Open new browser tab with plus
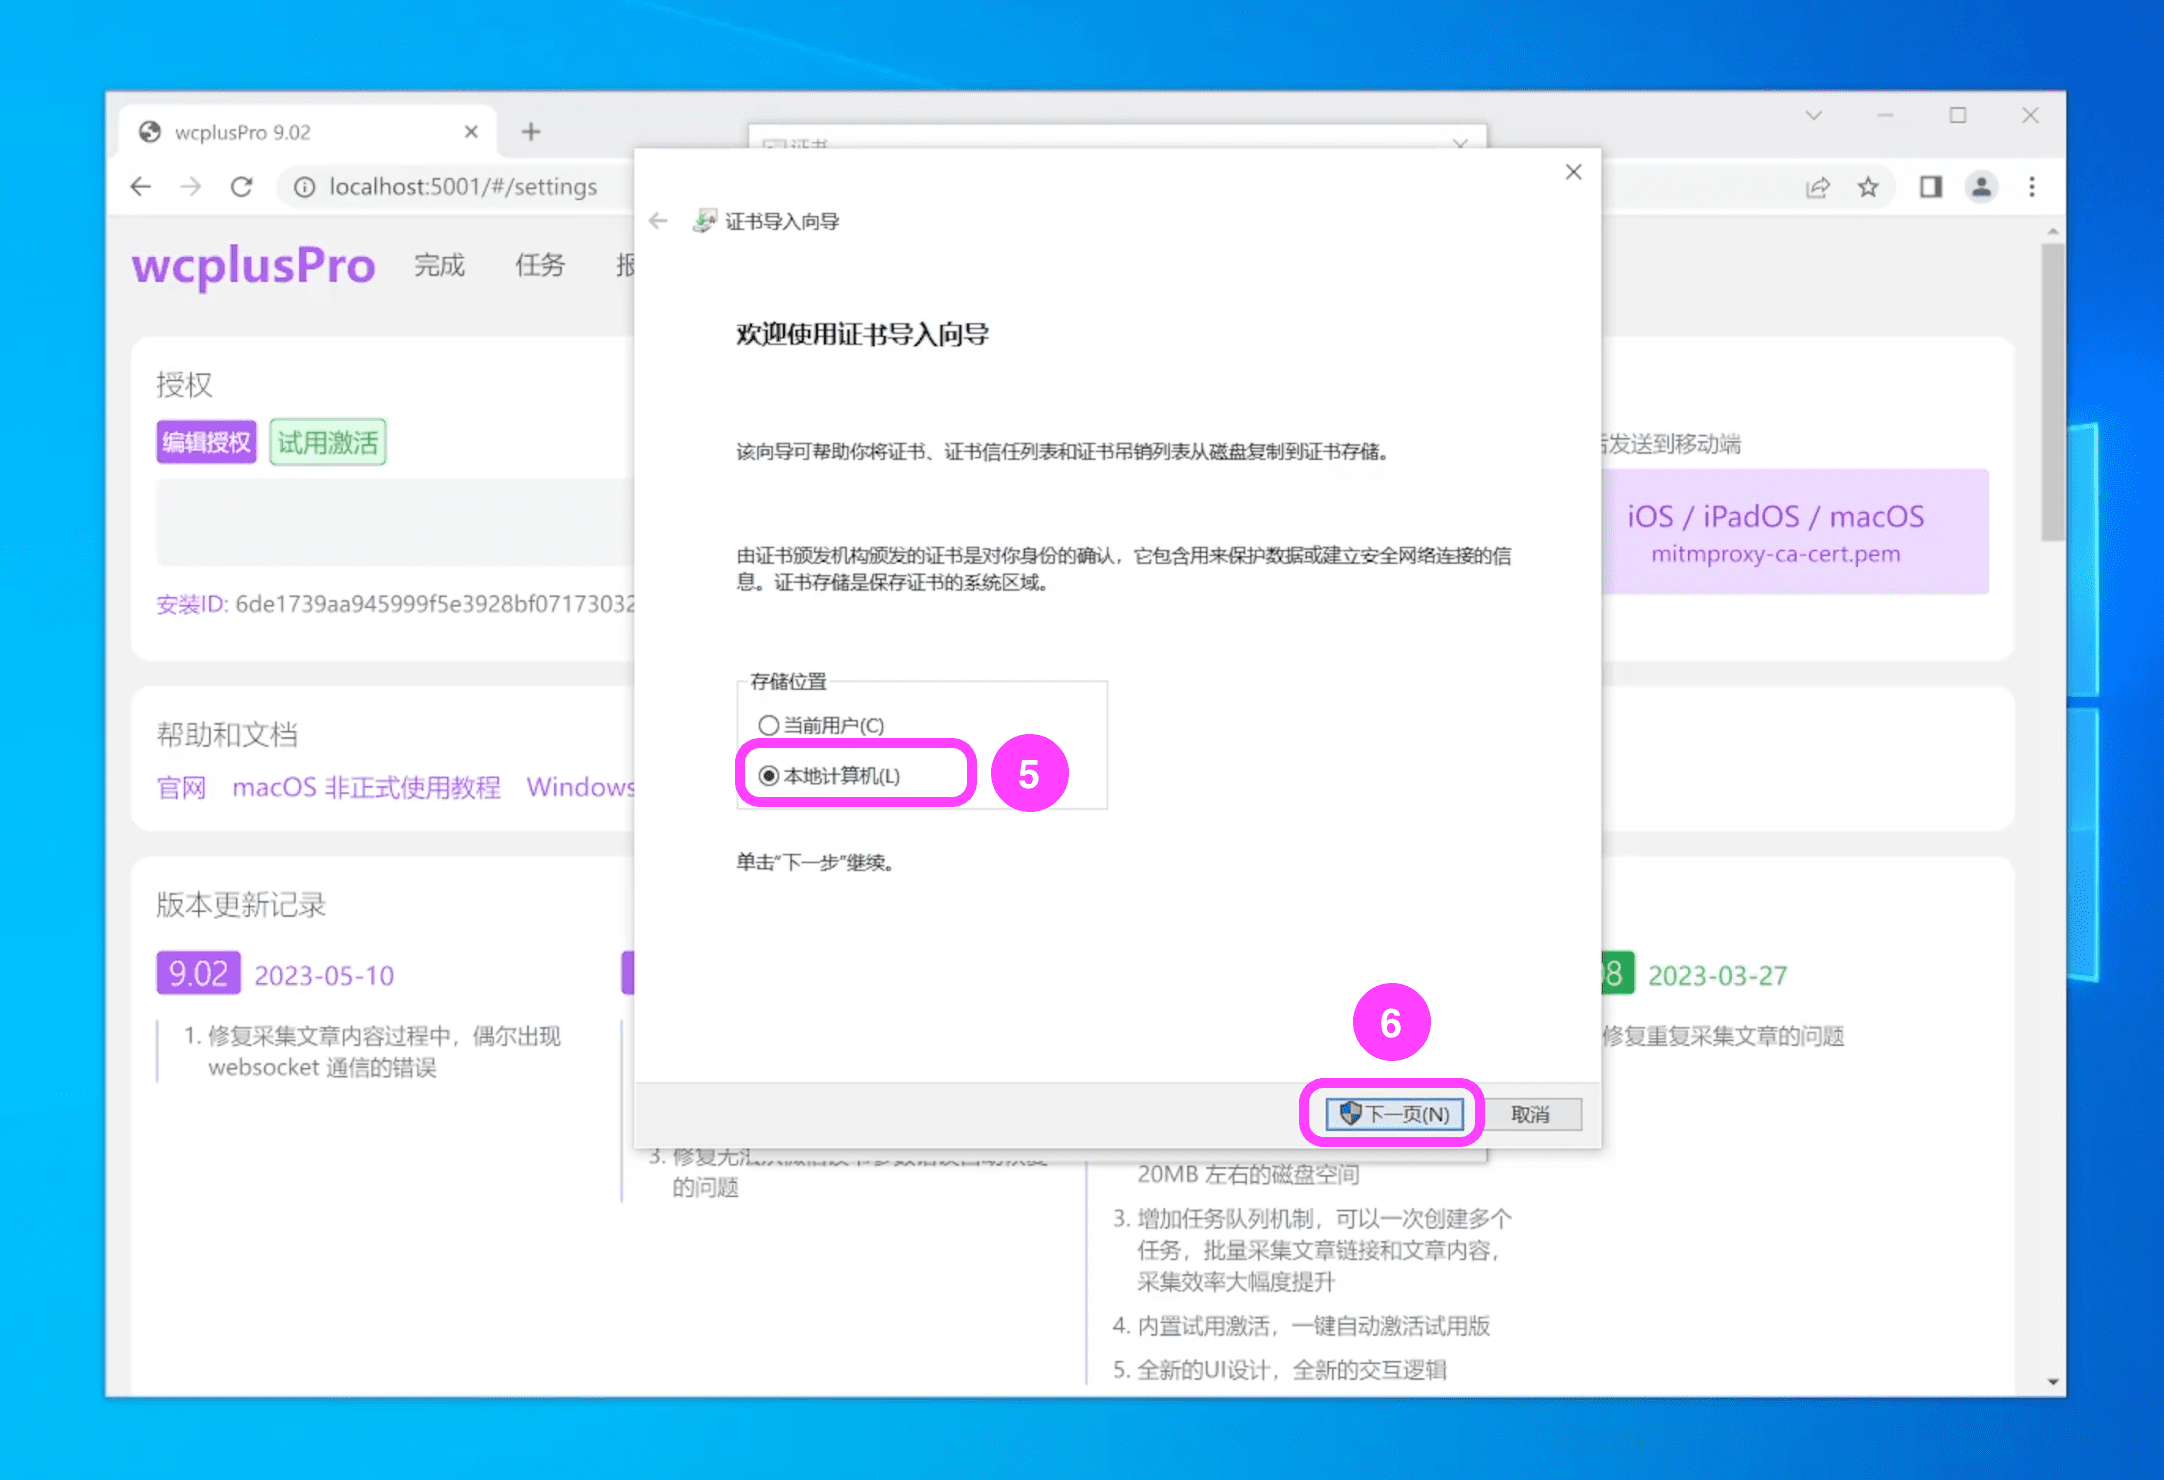This screenshot has height=1480, width=2164. click(531, 132)
